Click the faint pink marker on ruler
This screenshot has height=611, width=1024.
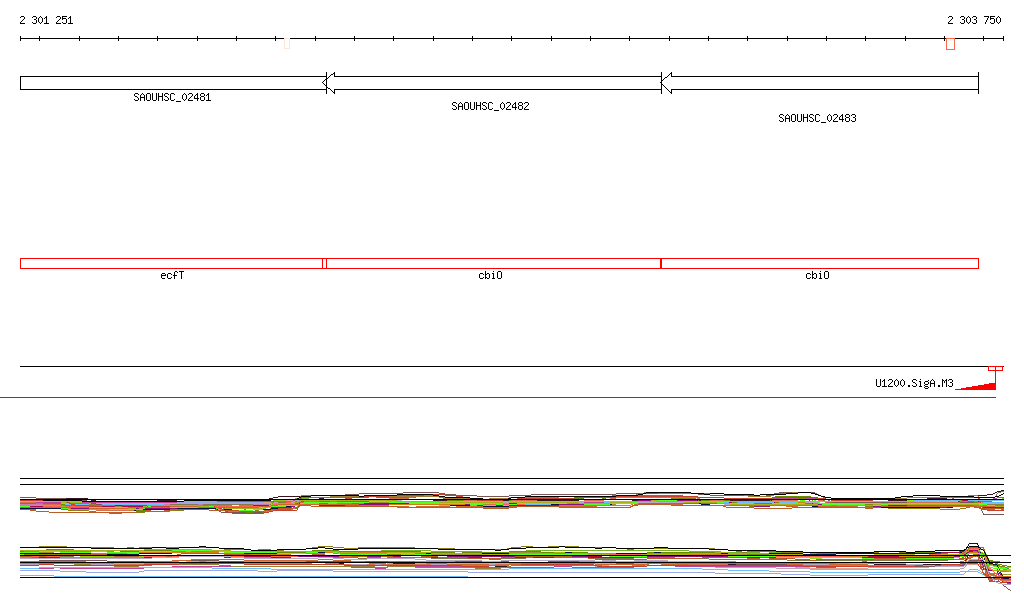click(287, 43)
